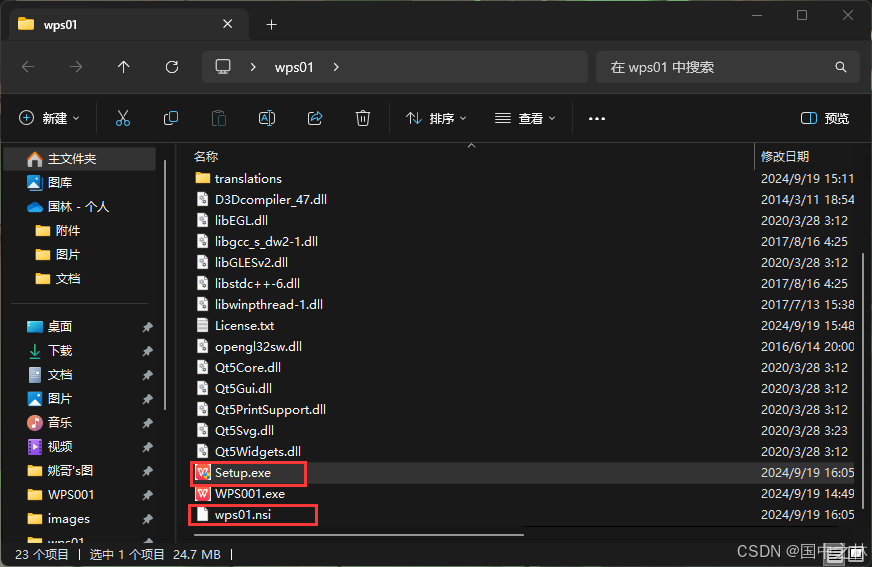This screenshot has height=567, width=872.
Task: Select the libwinpthread-1.dll file
Action: 269,305
